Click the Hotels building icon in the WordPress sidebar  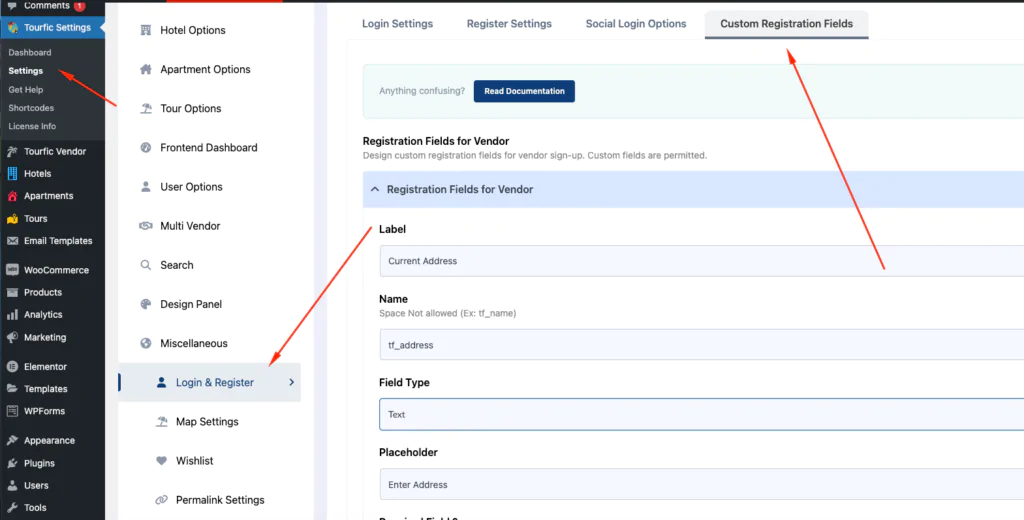12,174
